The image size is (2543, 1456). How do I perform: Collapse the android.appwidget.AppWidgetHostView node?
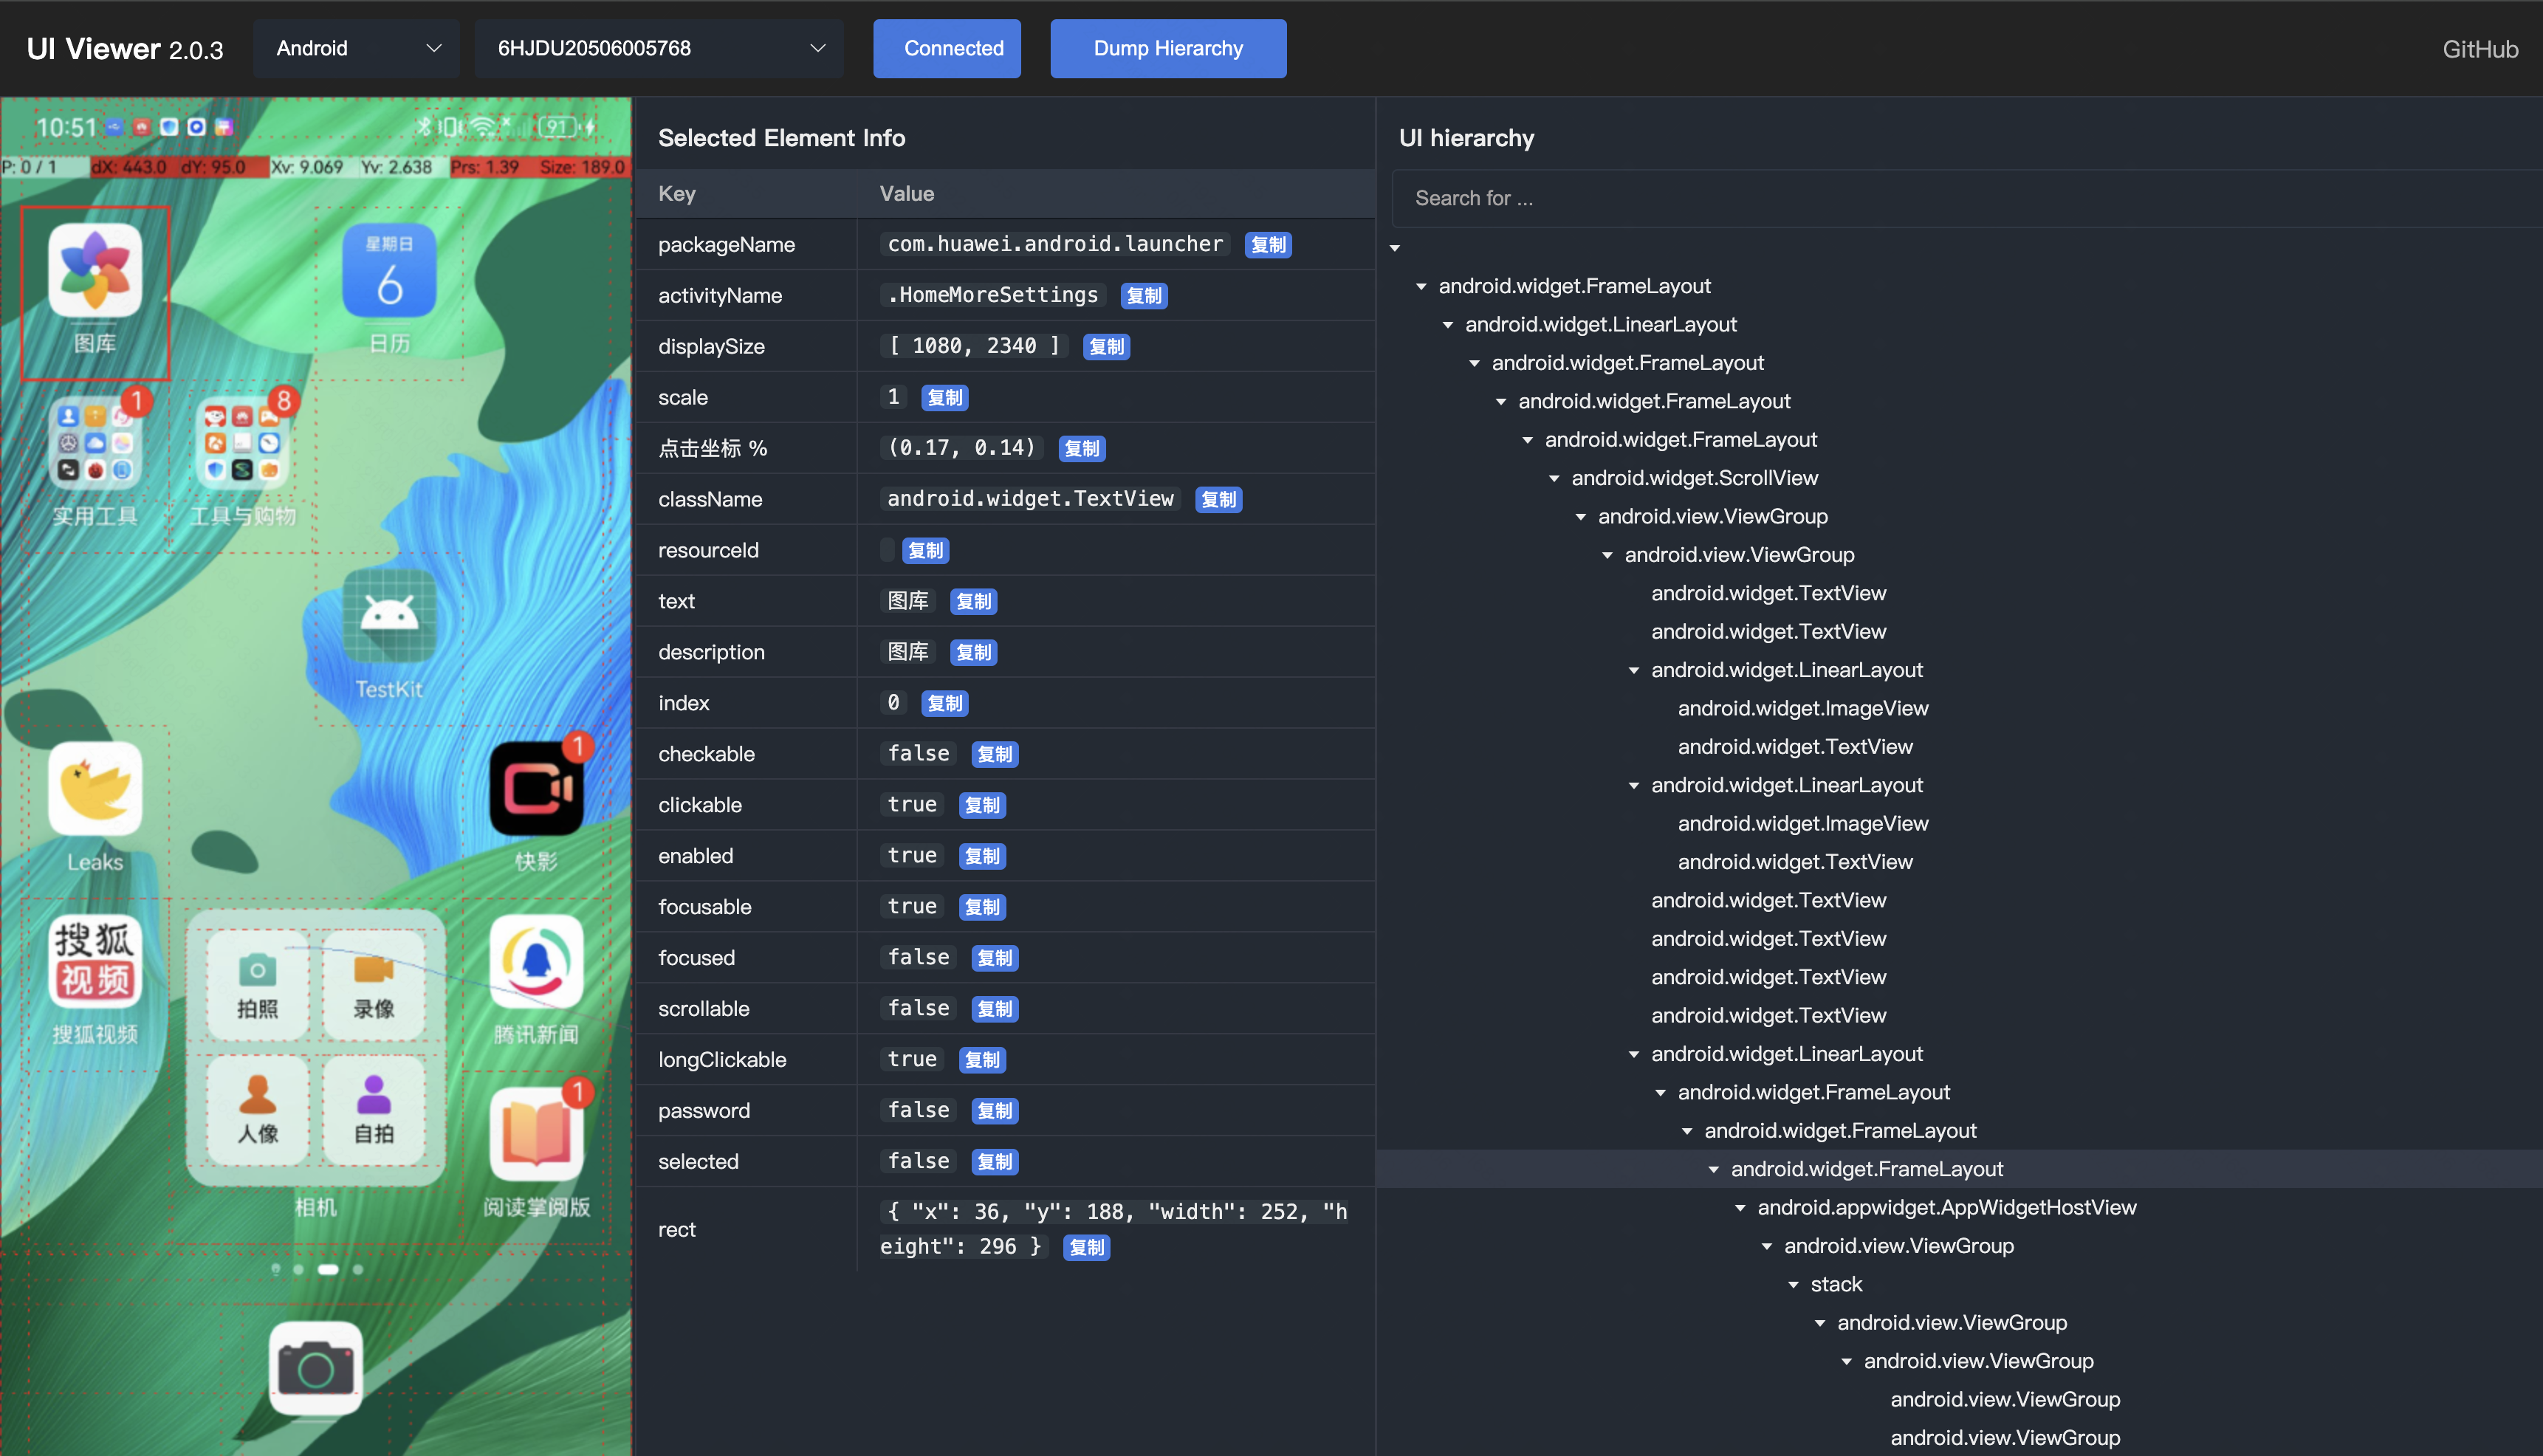1740,1208
